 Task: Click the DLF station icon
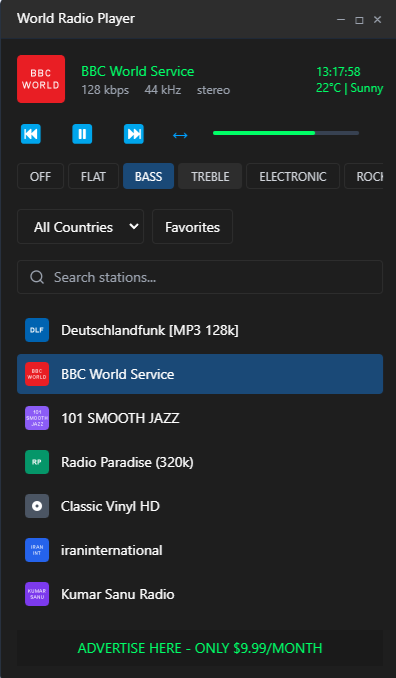point(37,330)
